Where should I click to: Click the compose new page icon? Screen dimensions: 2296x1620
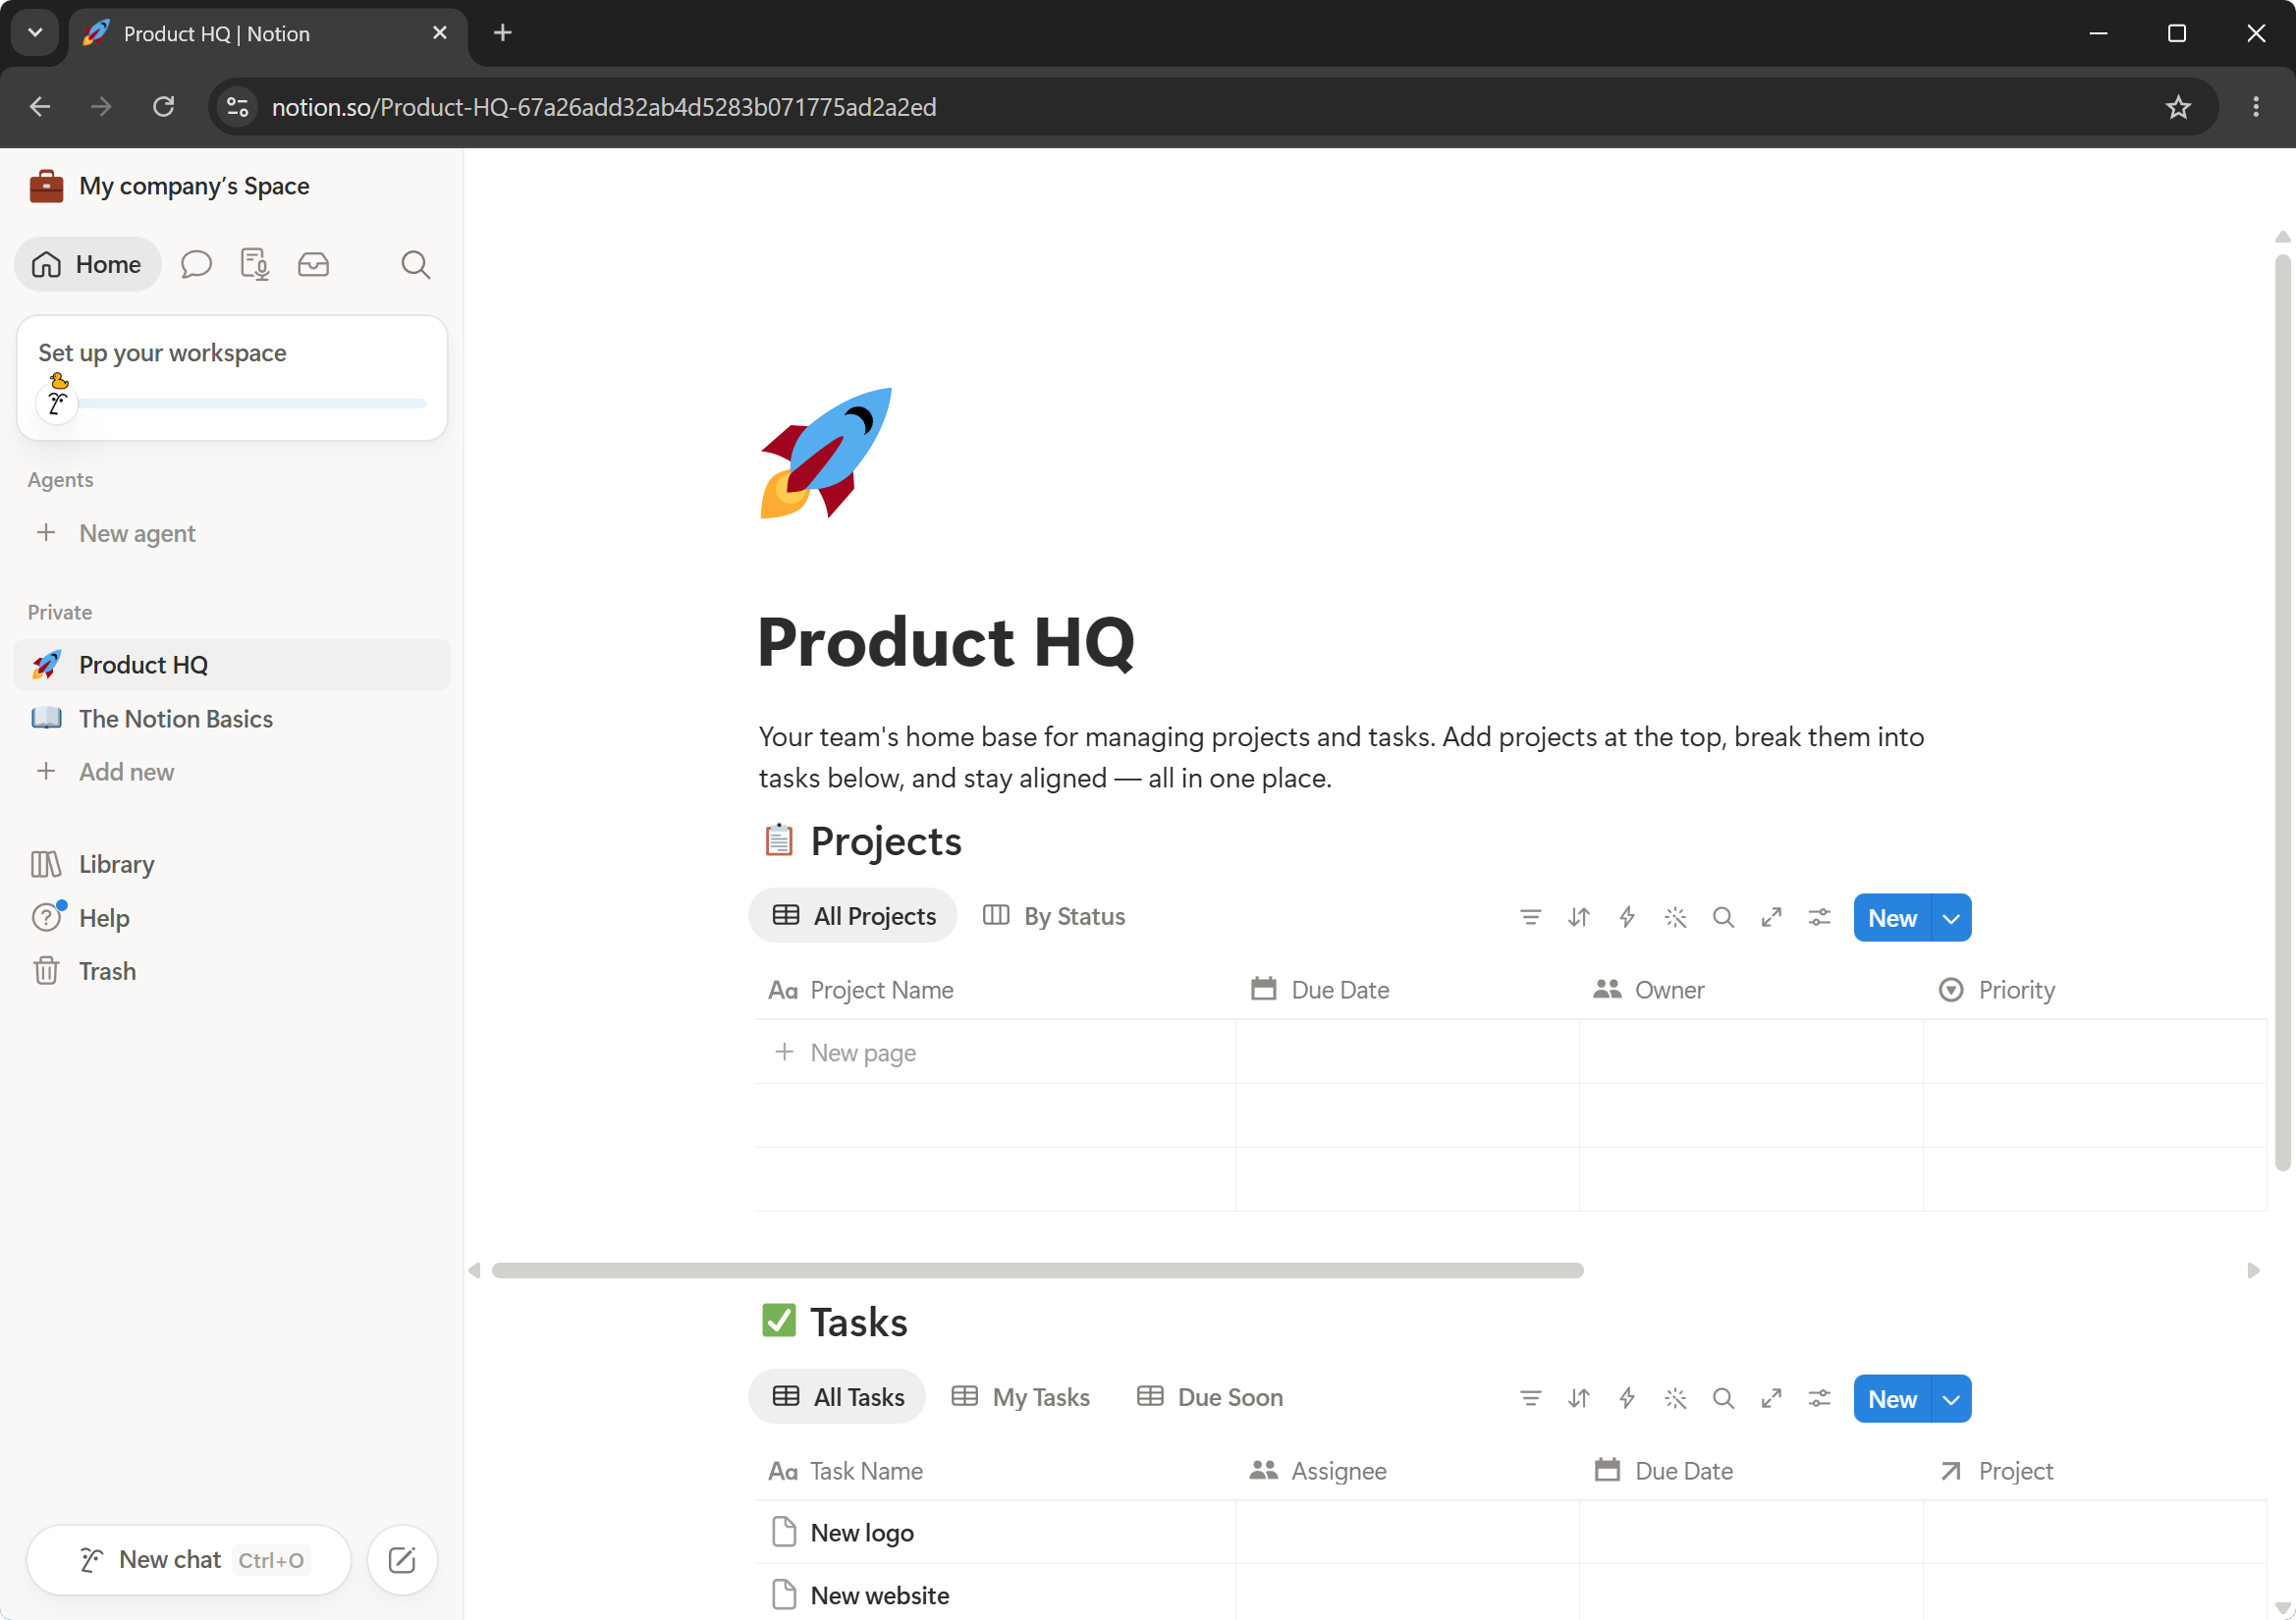[402, 1560]
